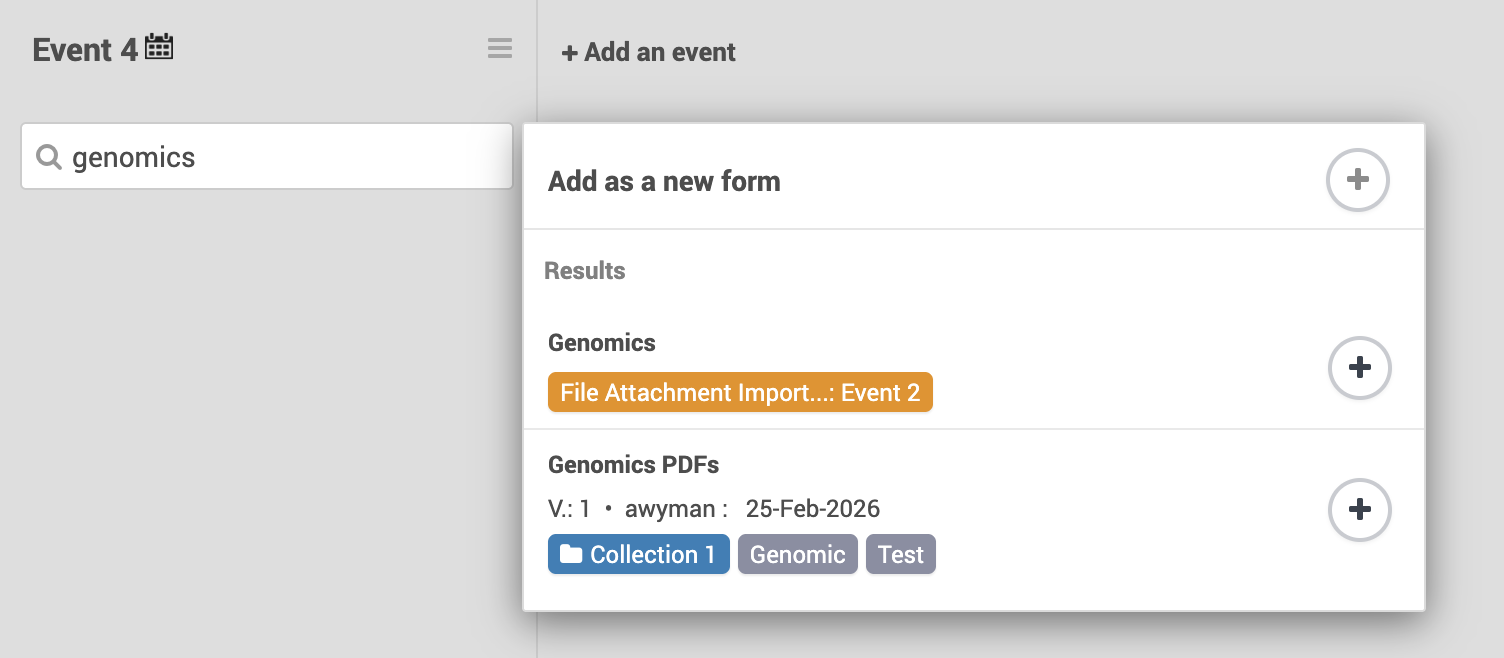
Task: Click the calendar icon beside Event 4
Action: tap(160, 47)
